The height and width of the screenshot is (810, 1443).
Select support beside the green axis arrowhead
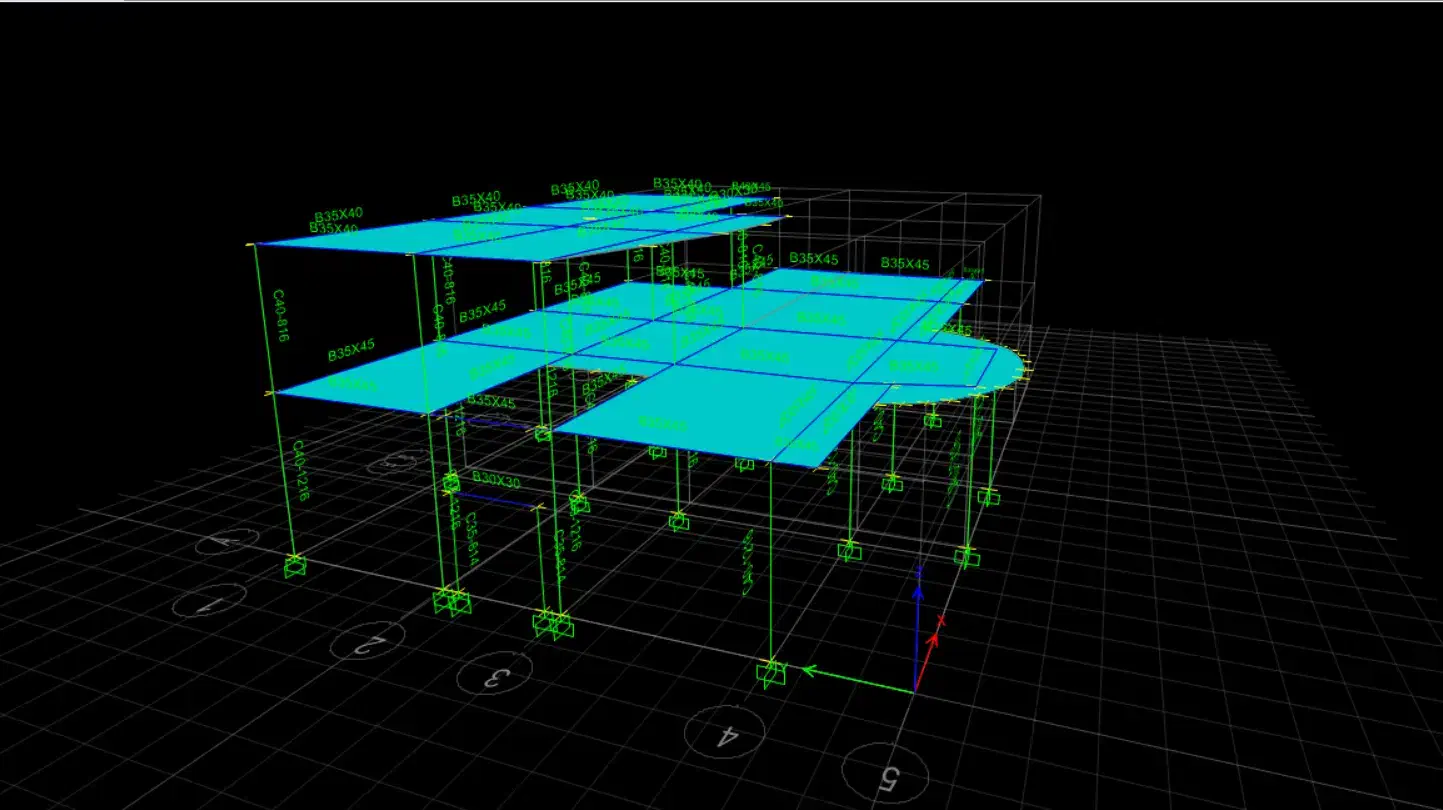[771, 673]
